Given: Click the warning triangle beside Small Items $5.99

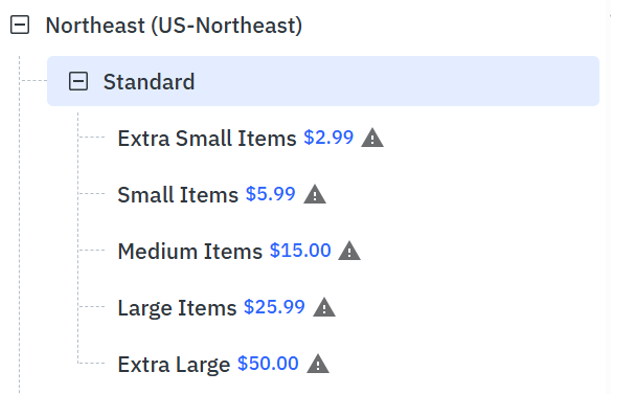Looking at the screenshot, I should tap(315, 194).
